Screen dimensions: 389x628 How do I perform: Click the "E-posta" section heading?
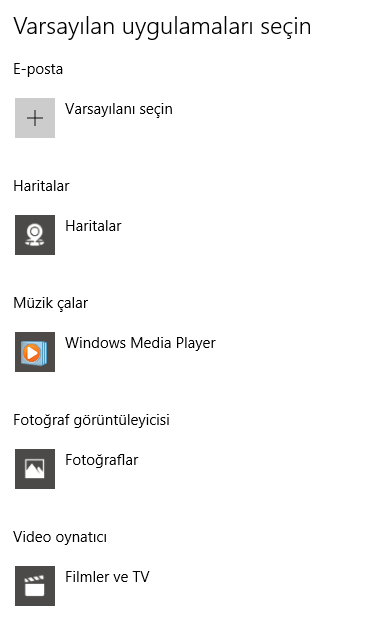pos(38,69)
